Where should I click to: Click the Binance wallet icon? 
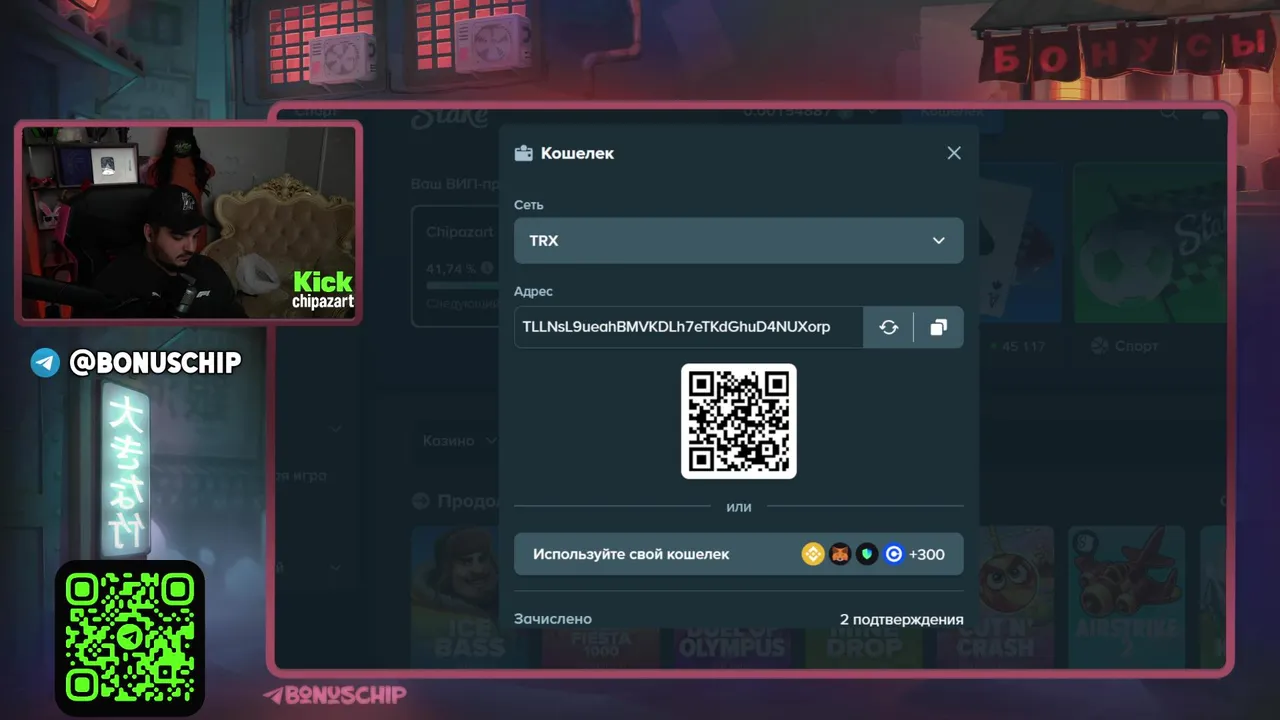(813, 554)
